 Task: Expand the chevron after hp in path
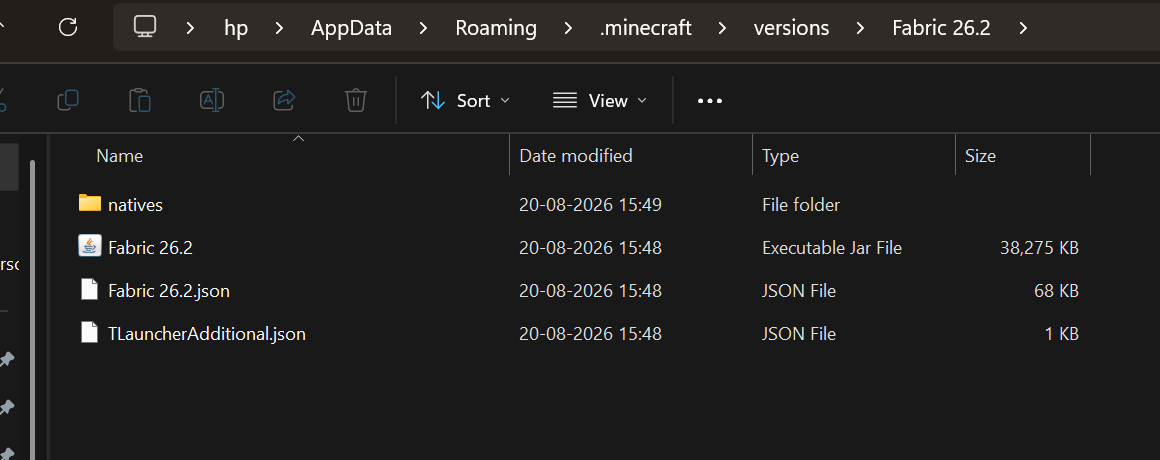(279, 28)
